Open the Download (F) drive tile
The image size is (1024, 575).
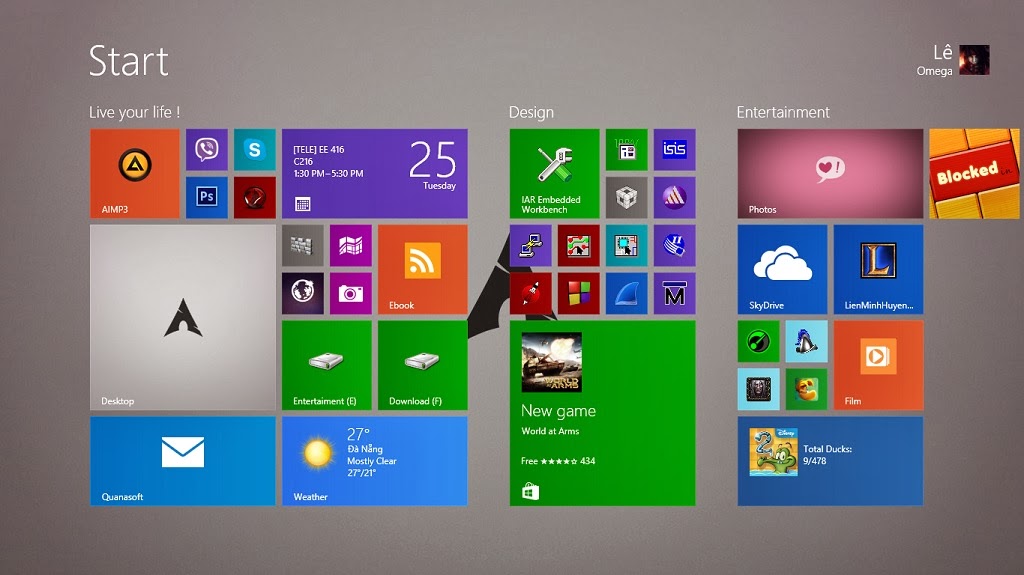click(423, 365)
